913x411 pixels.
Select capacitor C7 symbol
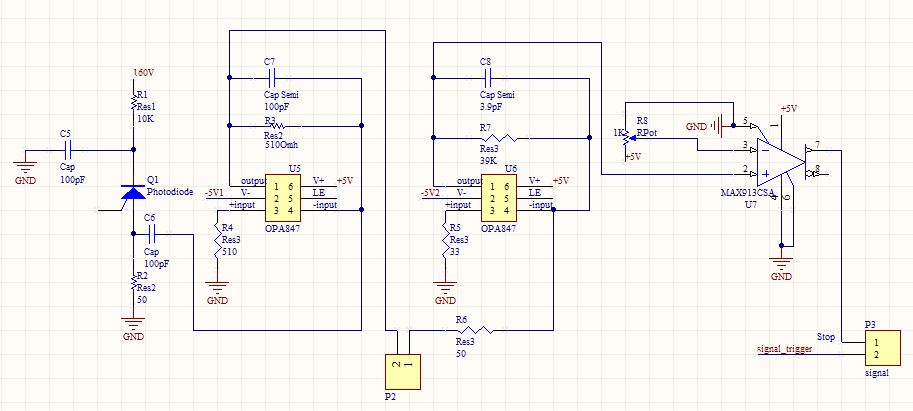271,77
